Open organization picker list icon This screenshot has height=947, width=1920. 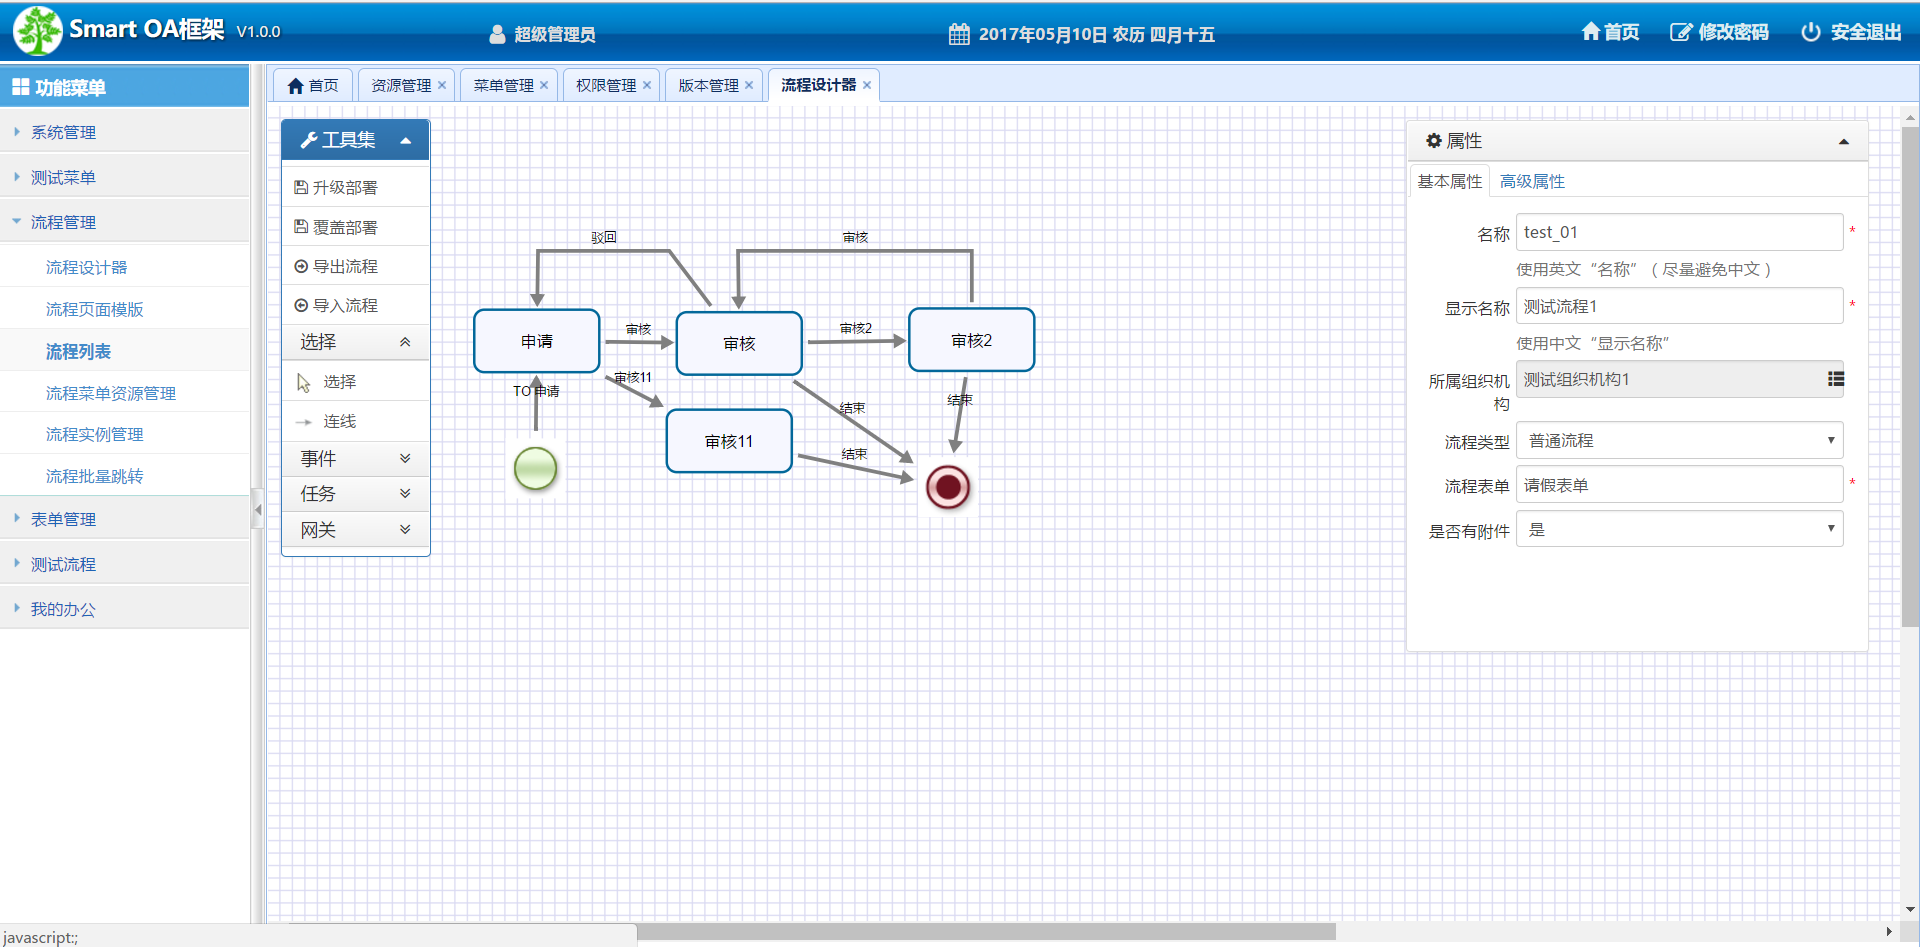(x=1835, y=379)
